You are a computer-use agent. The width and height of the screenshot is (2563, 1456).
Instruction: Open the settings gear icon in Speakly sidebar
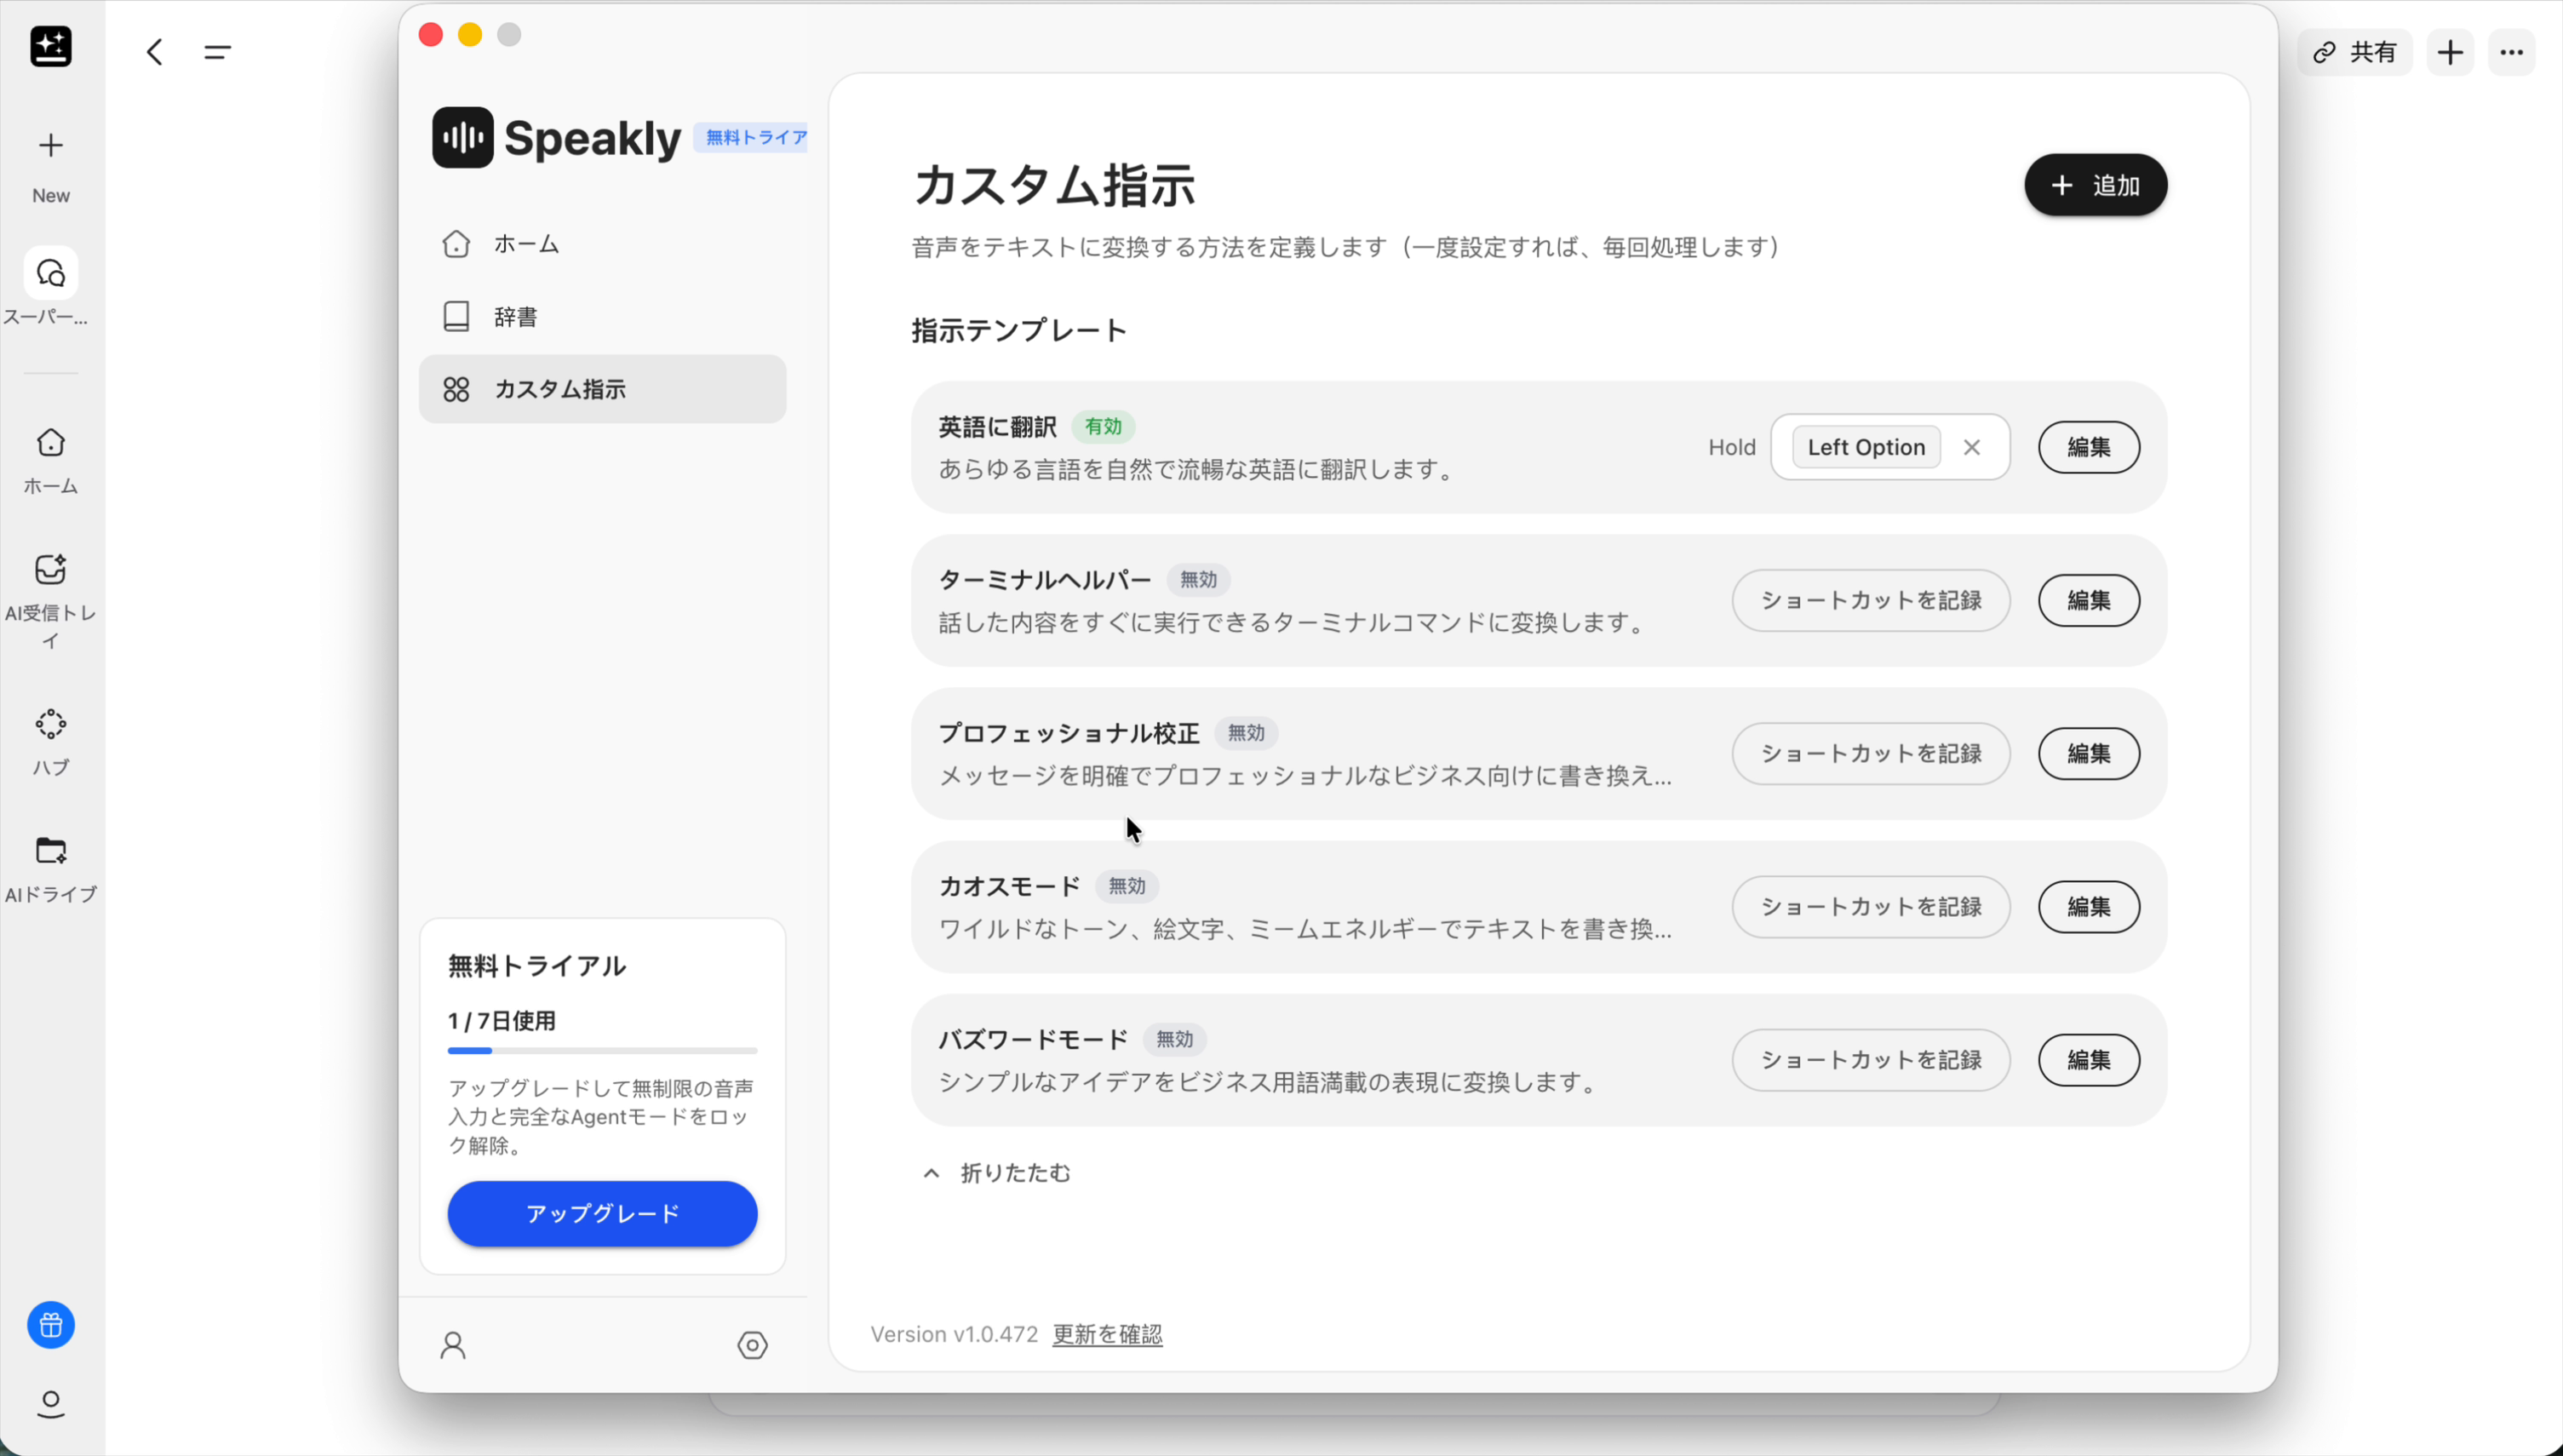tap(752, 1345)
